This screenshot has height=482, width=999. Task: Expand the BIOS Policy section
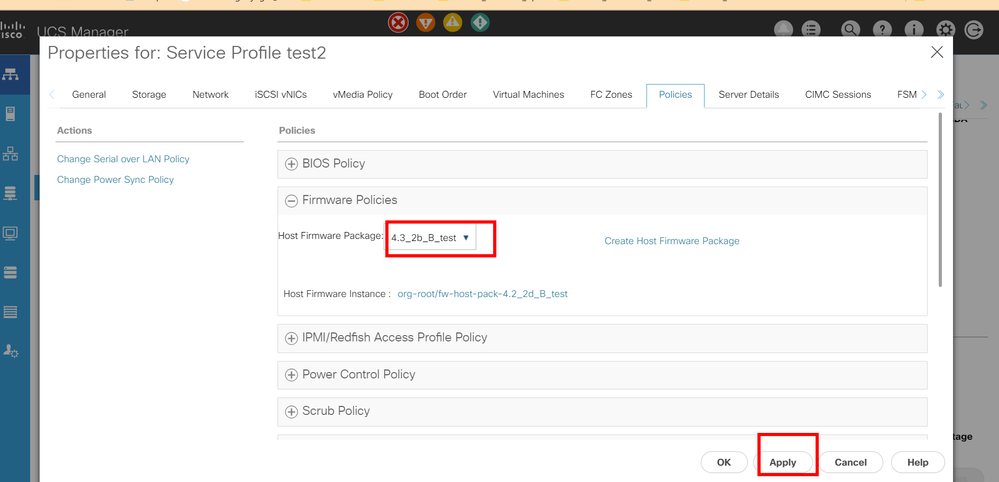291,164
